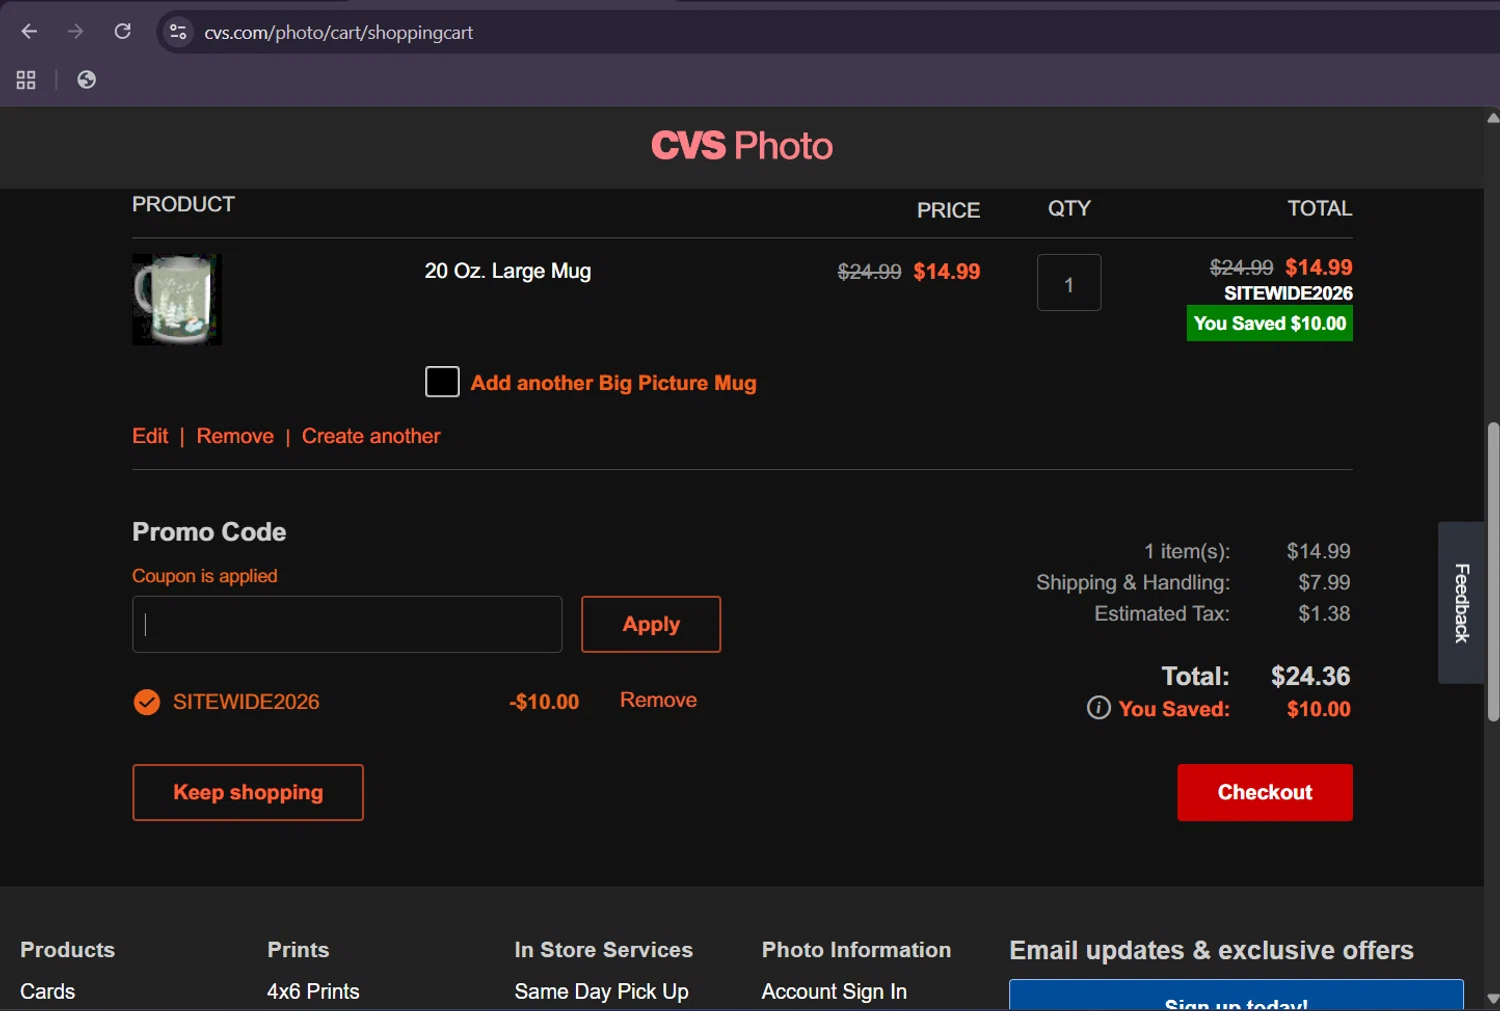Open Same Day Pick Up link
The height and width of the screenshot is (1011, 1500).
click(601, 991)
